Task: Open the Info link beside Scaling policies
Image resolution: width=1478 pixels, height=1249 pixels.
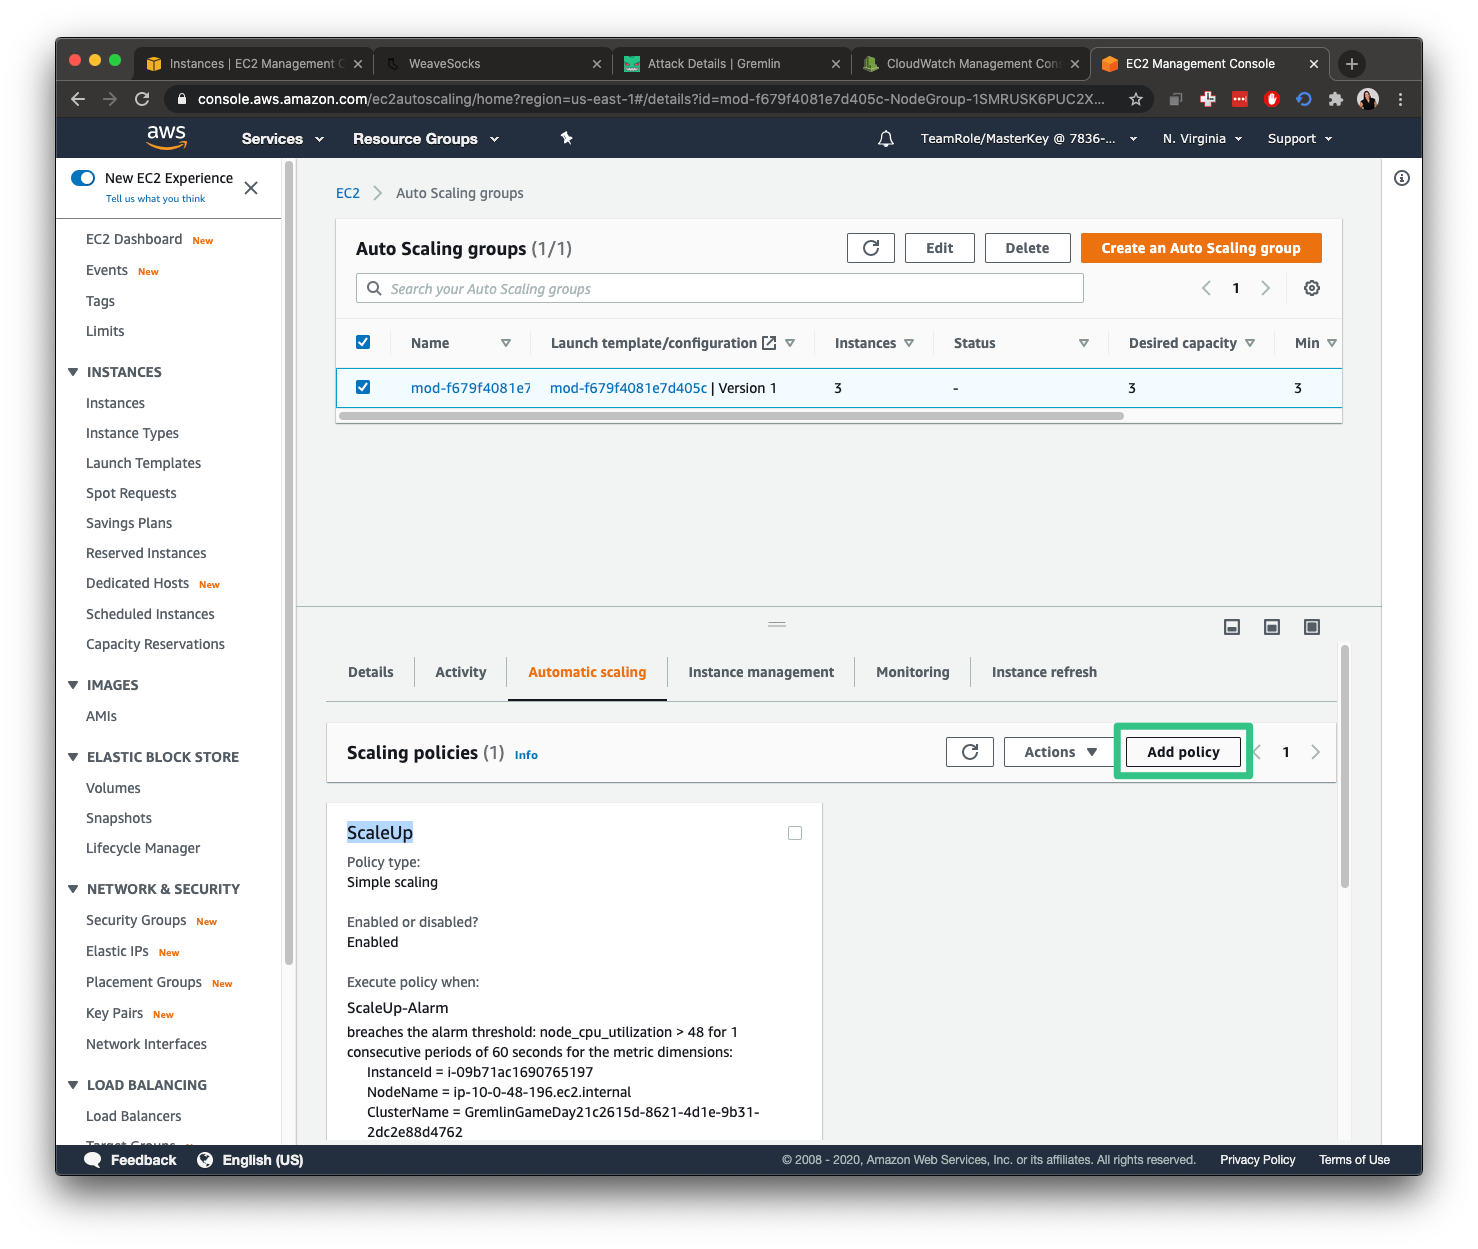Action: pos(526,755)
